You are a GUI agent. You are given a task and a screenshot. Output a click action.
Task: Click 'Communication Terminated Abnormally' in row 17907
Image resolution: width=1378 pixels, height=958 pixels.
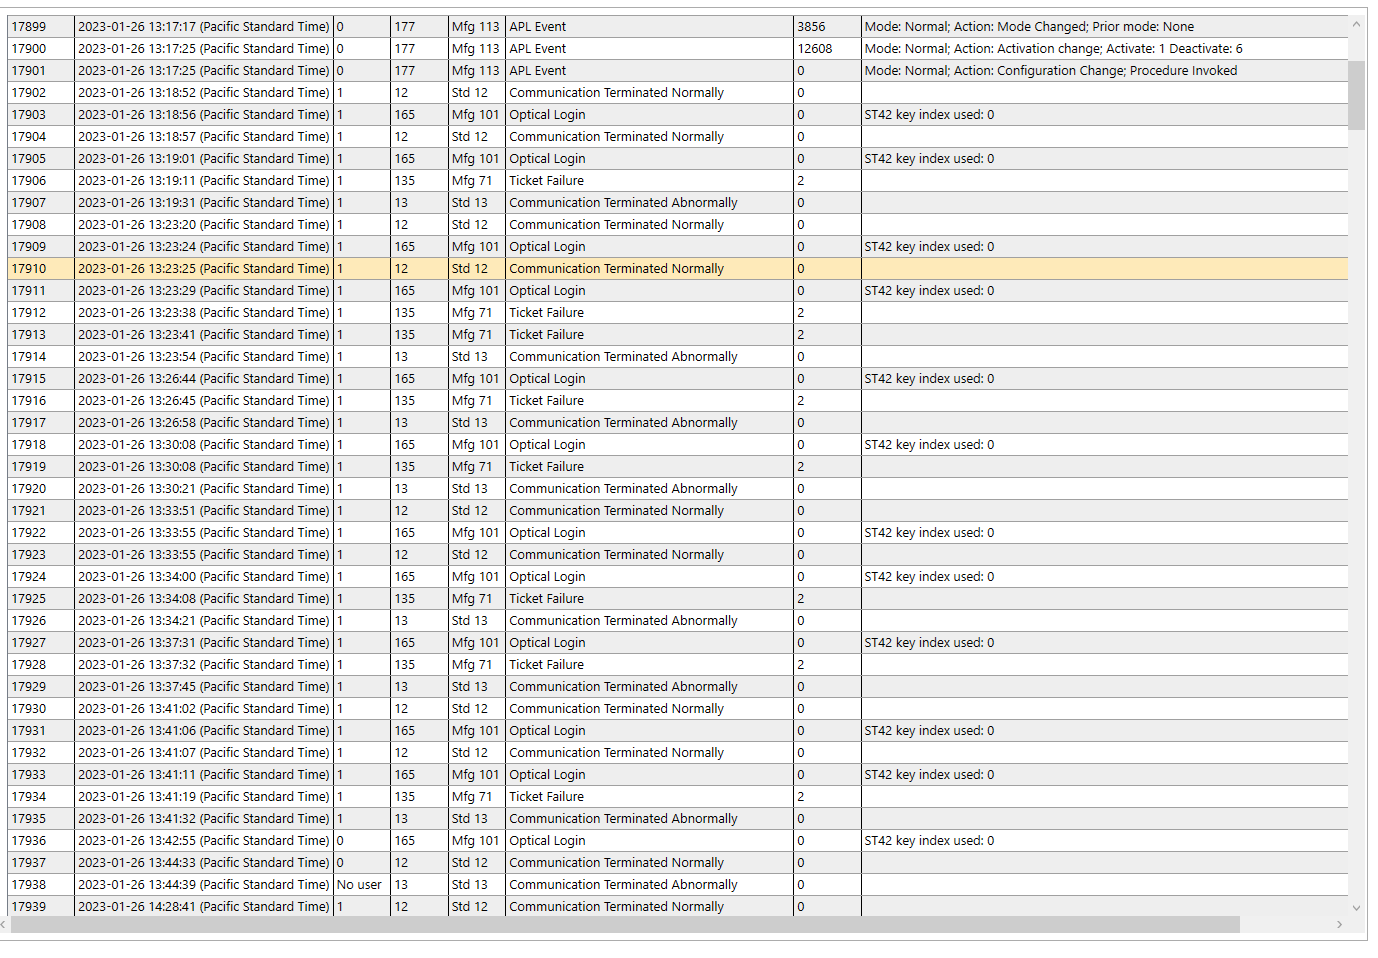point(623,203)
